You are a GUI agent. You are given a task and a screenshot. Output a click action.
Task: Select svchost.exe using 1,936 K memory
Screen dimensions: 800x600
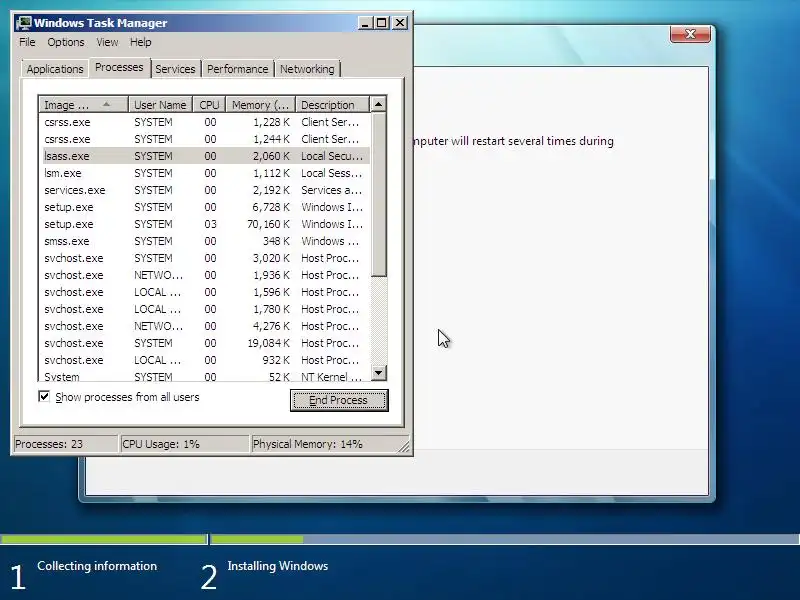(x=205, y=275)
